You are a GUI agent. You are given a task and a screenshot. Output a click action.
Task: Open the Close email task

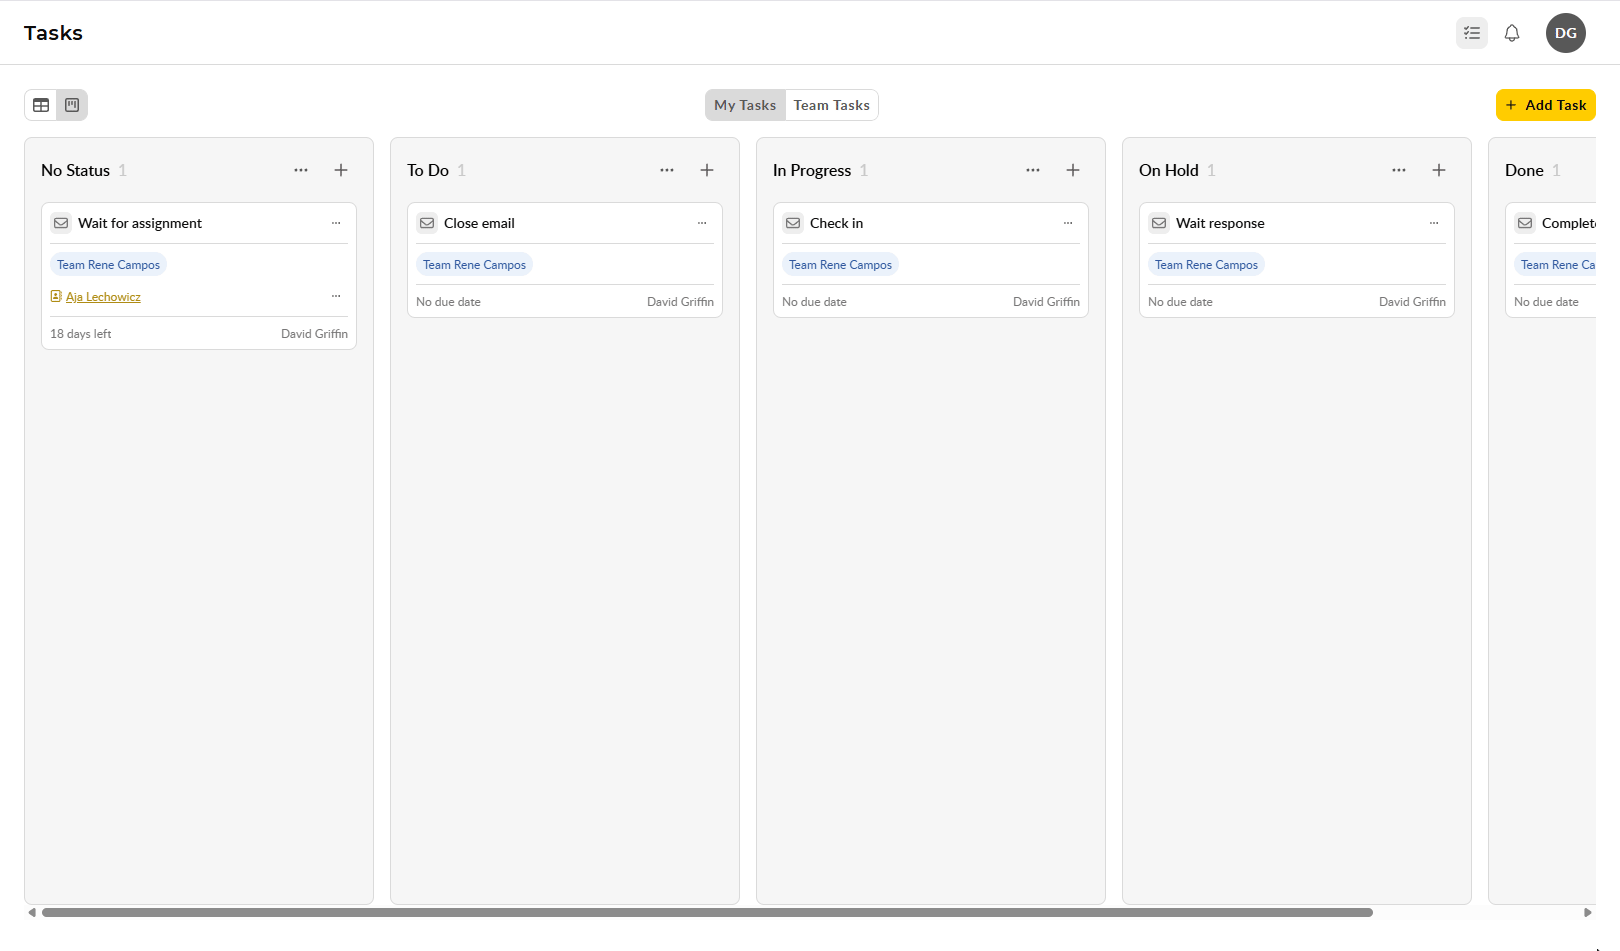[x=479, y=223]
